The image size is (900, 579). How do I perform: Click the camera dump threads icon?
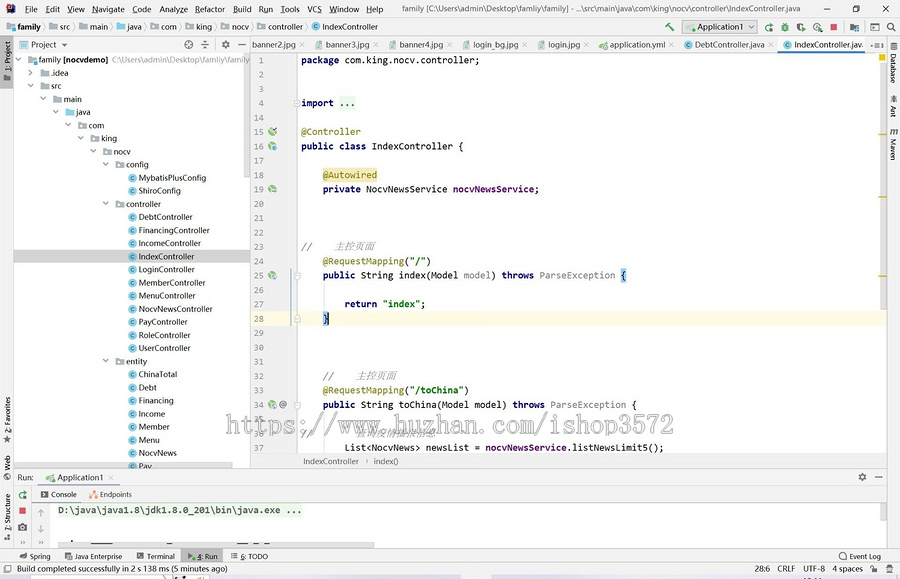(22, 527)
